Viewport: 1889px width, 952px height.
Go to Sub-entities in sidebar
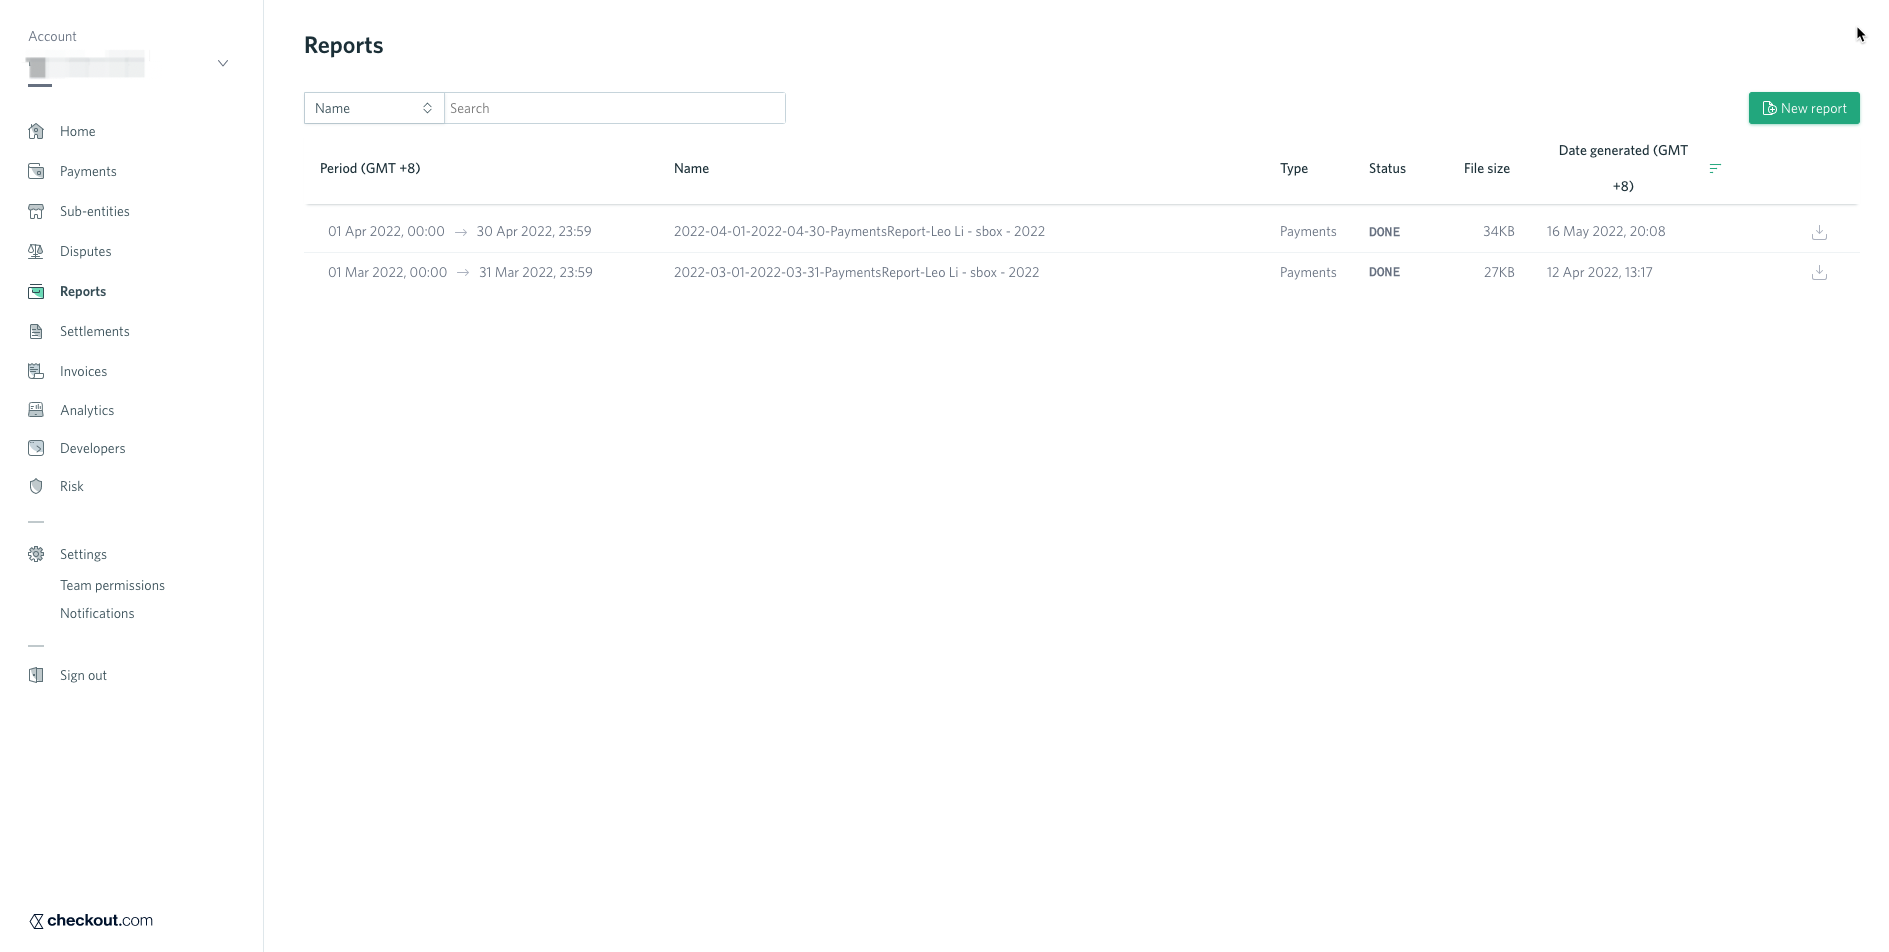pyautogui.click(x=95, y=211)
